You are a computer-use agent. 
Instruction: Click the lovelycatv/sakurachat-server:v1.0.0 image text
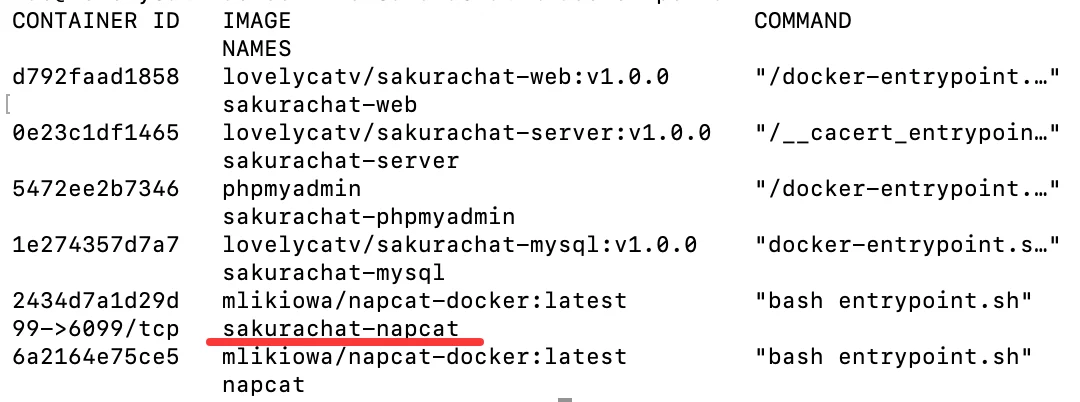pyautogui.click(x=467, y=132)
